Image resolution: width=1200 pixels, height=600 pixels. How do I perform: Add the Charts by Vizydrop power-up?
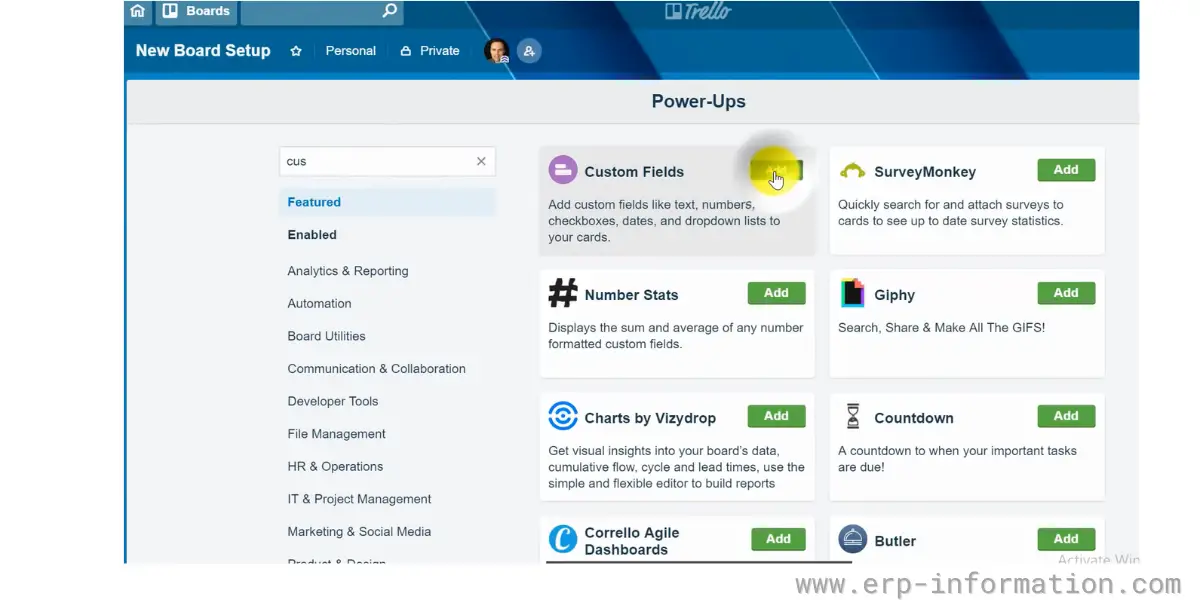(x=776, y=416)
